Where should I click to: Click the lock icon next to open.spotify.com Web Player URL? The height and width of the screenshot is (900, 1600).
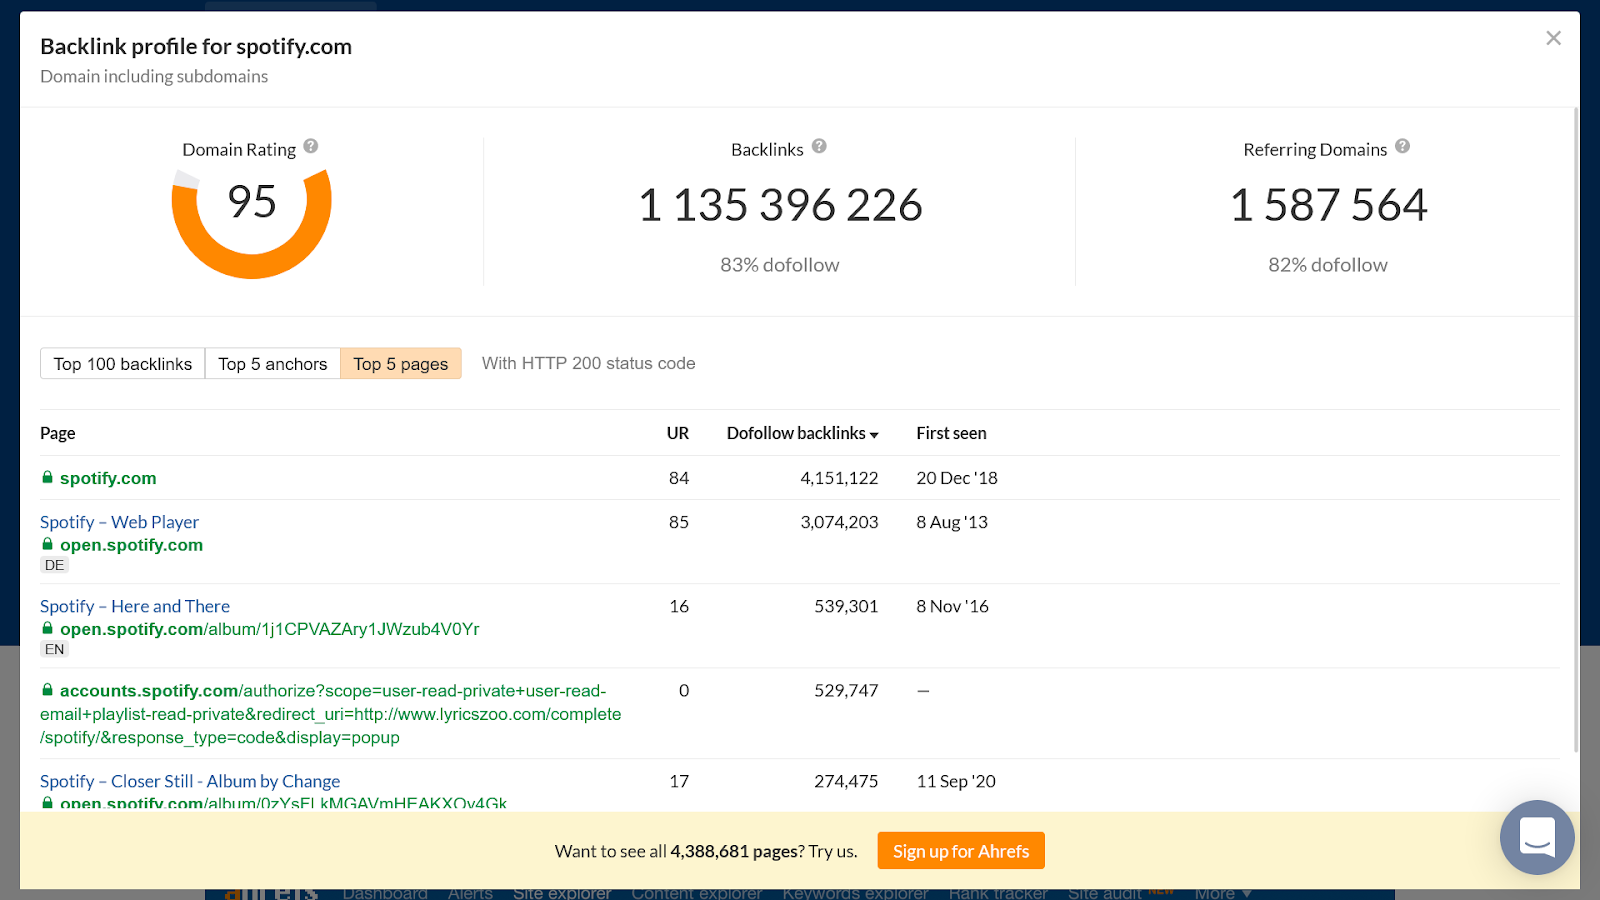point(47,544)
